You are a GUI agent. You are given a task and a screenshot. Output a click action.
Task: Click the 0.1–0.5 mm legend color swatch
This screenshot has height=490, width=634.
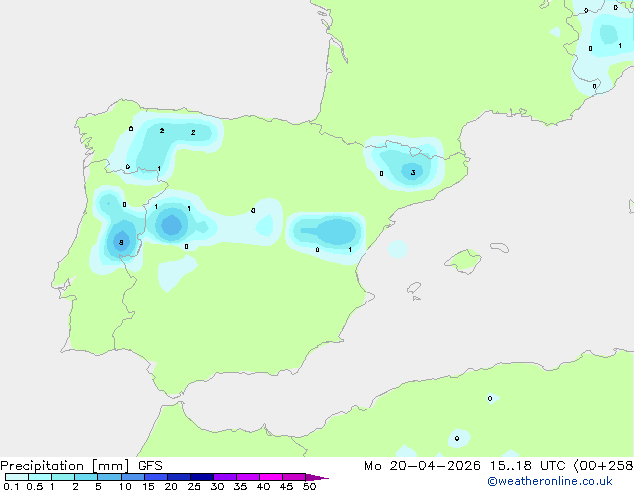click(x=17, y=477)
